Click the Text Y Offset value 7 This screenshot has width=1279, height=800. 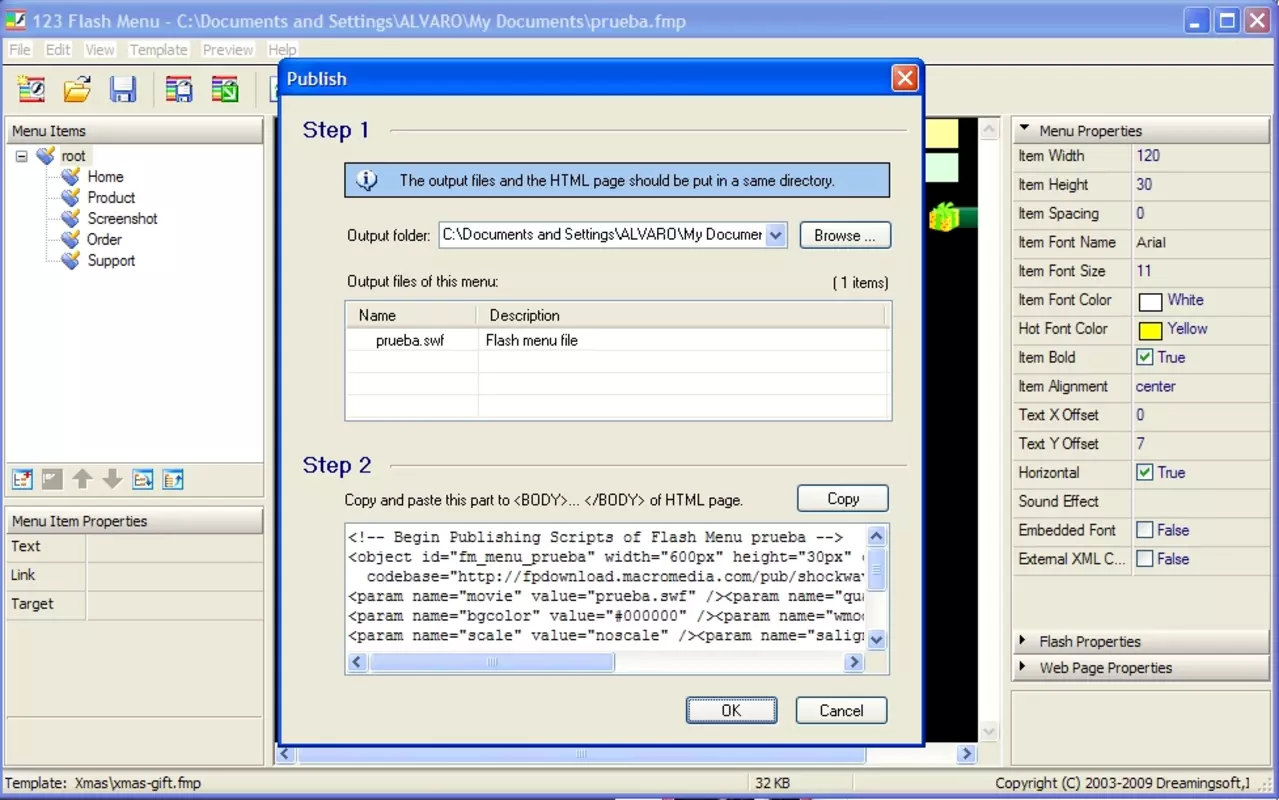[1141, 443]
